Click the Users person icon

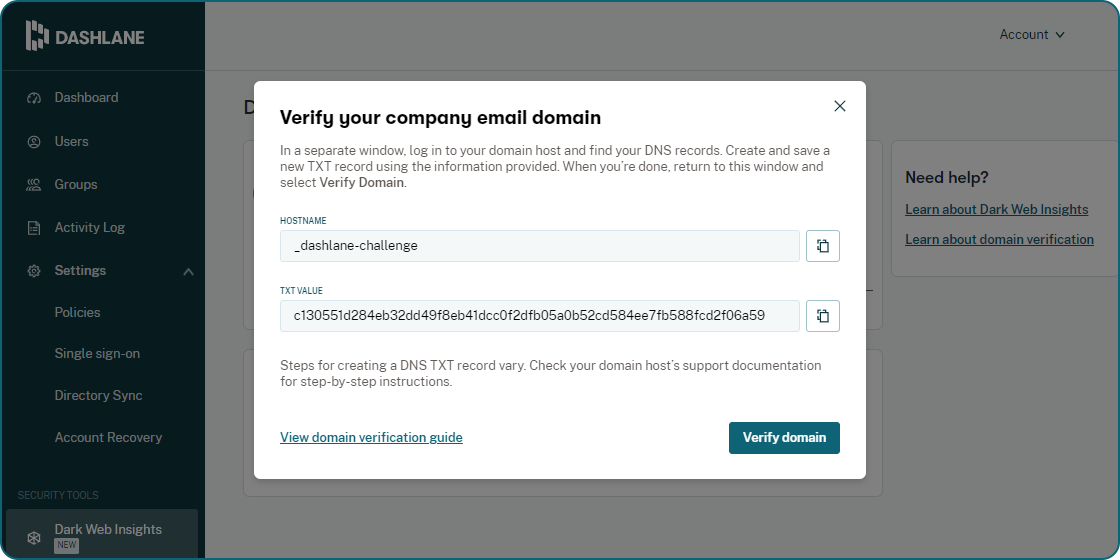(x=34, y=142)
